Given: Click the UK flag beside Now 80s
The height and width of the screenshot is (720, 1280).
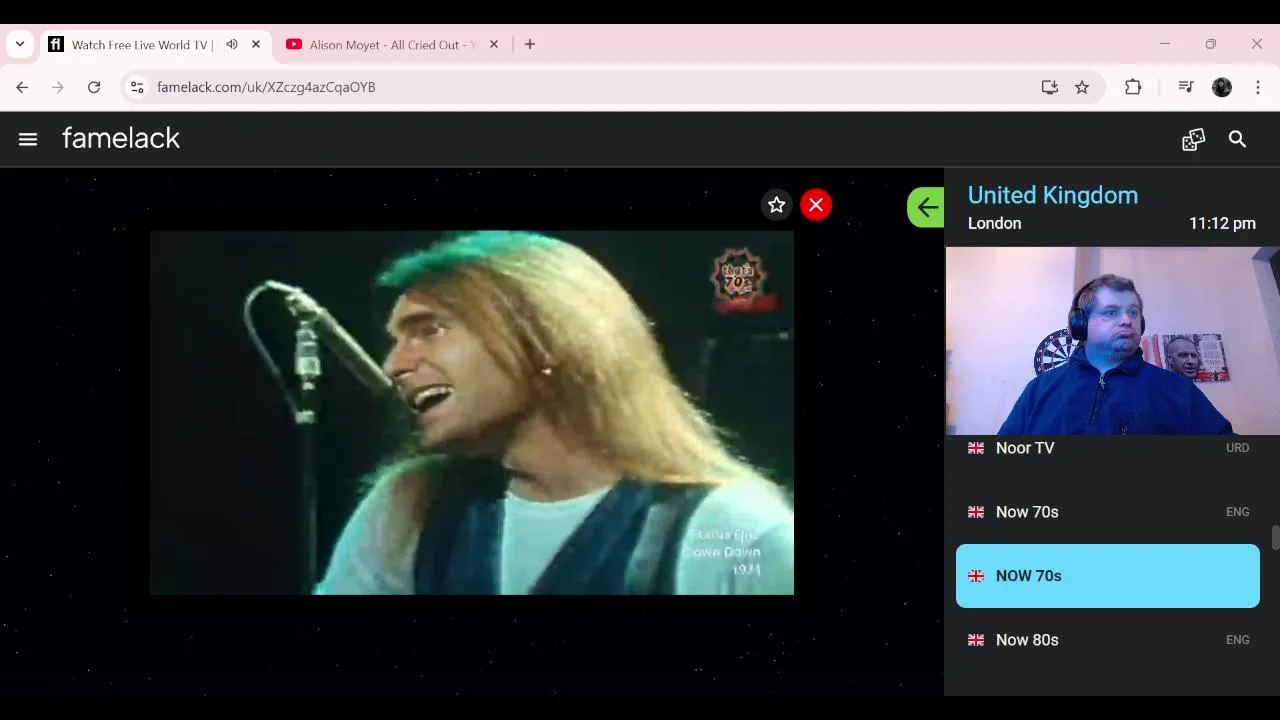Looking at the screenshot, I should pyautogui.click(x=976, y=640).
